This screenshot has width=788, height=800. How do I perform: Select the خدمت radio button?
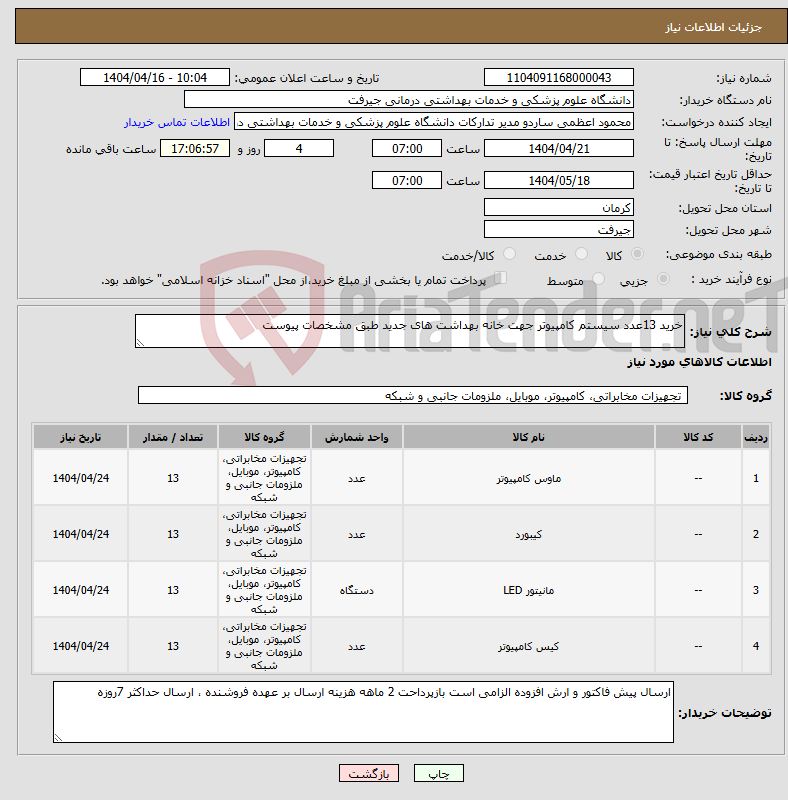click(x=581, y=254)
